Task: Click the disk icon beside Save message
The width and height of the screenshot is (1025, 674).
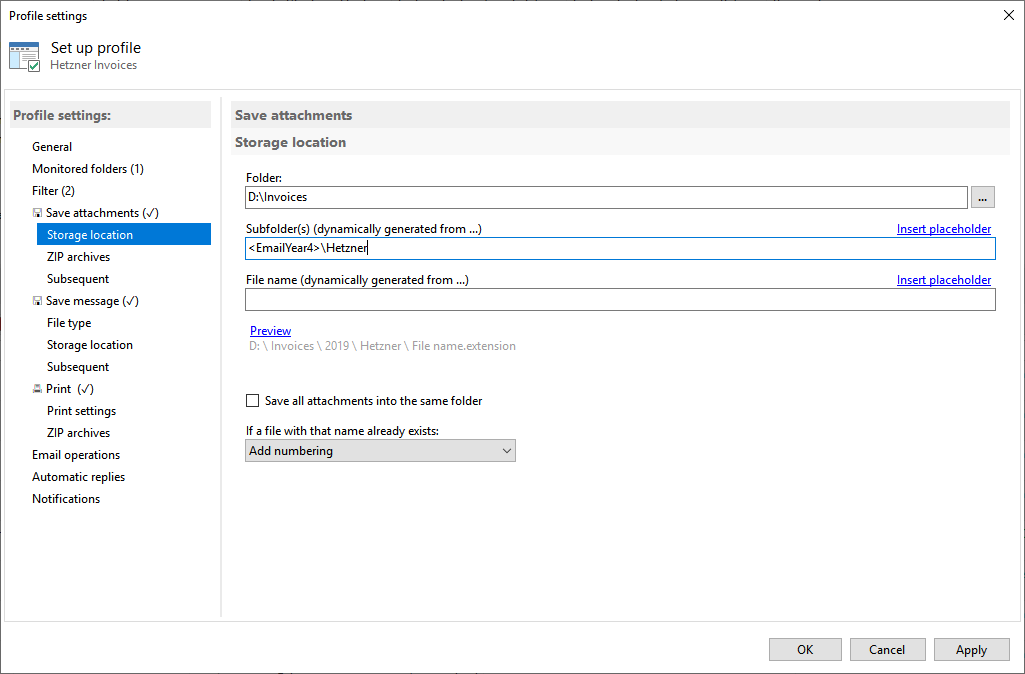Action: tap(37, 301)
